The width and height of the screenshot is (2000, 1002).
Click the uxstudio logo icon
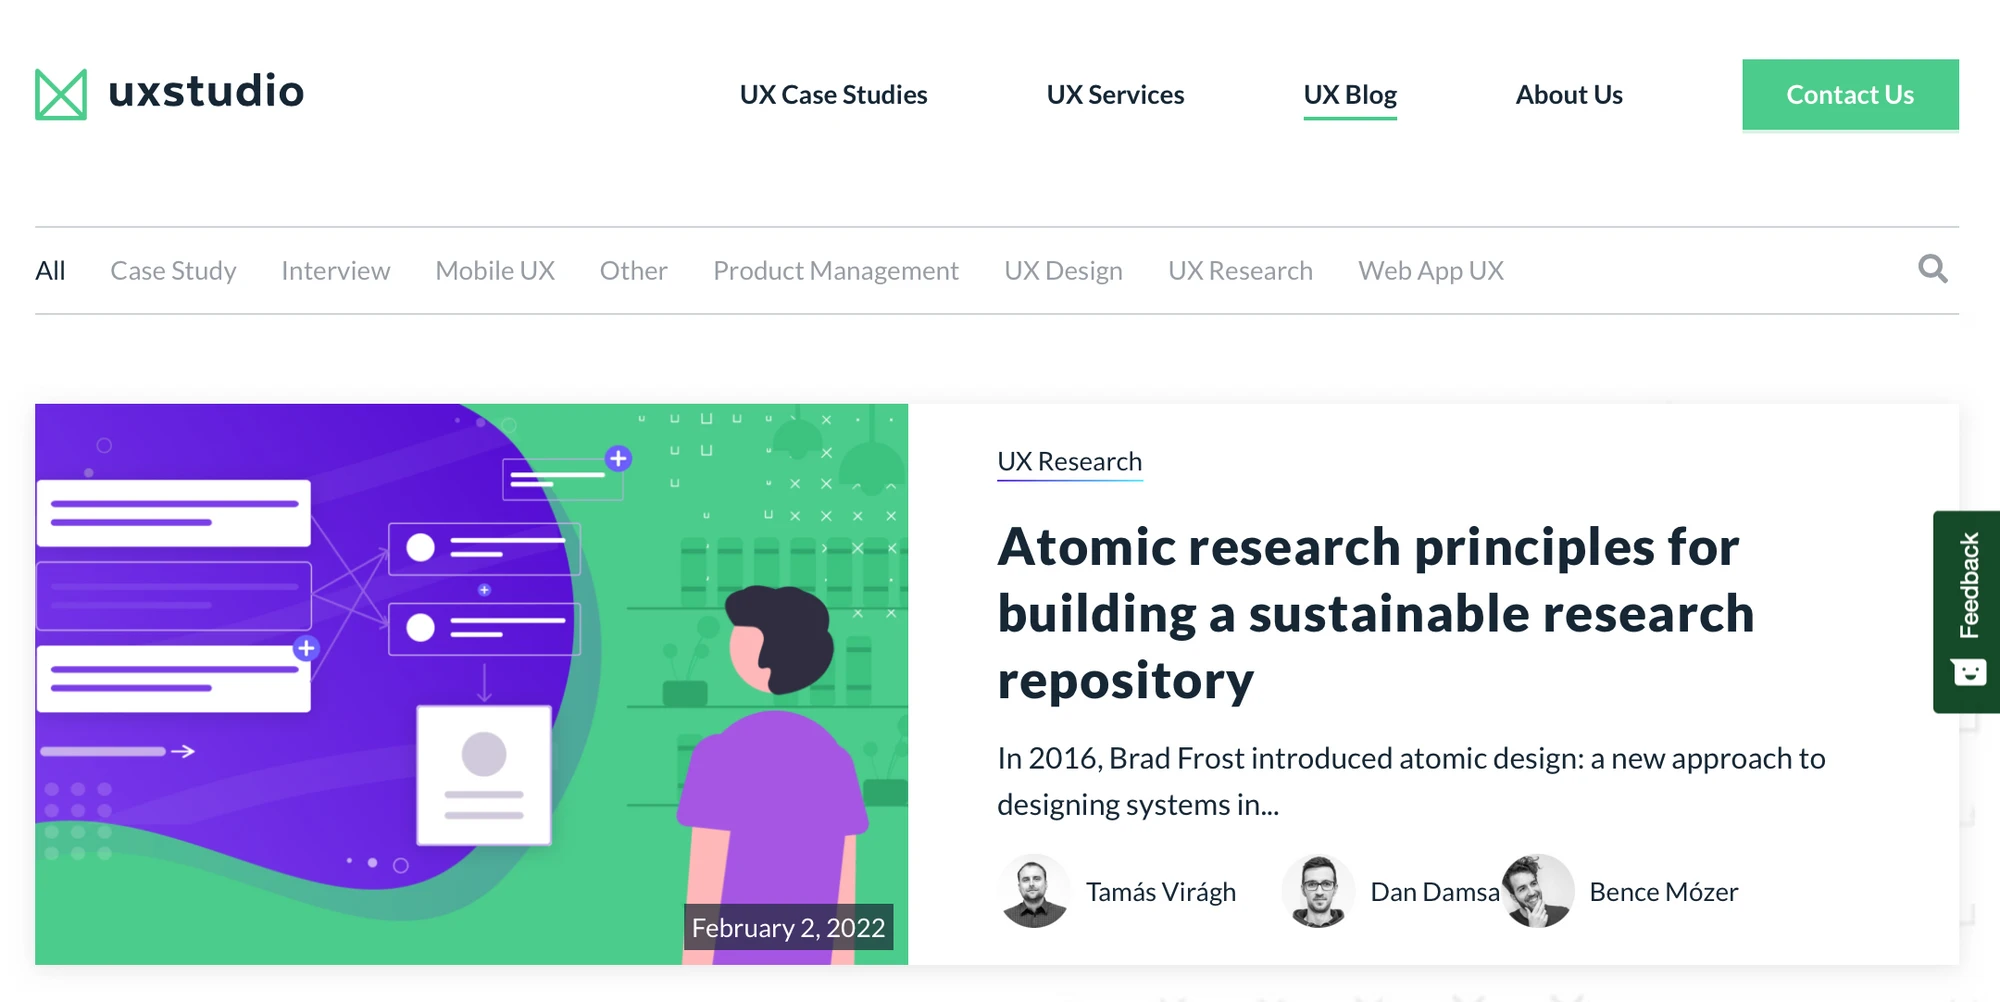[x=62, y=94]
